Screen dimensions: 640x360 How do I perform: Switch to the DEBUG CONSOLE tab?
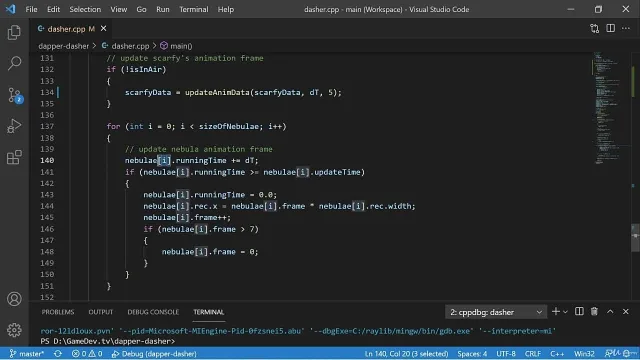(153, 312)
